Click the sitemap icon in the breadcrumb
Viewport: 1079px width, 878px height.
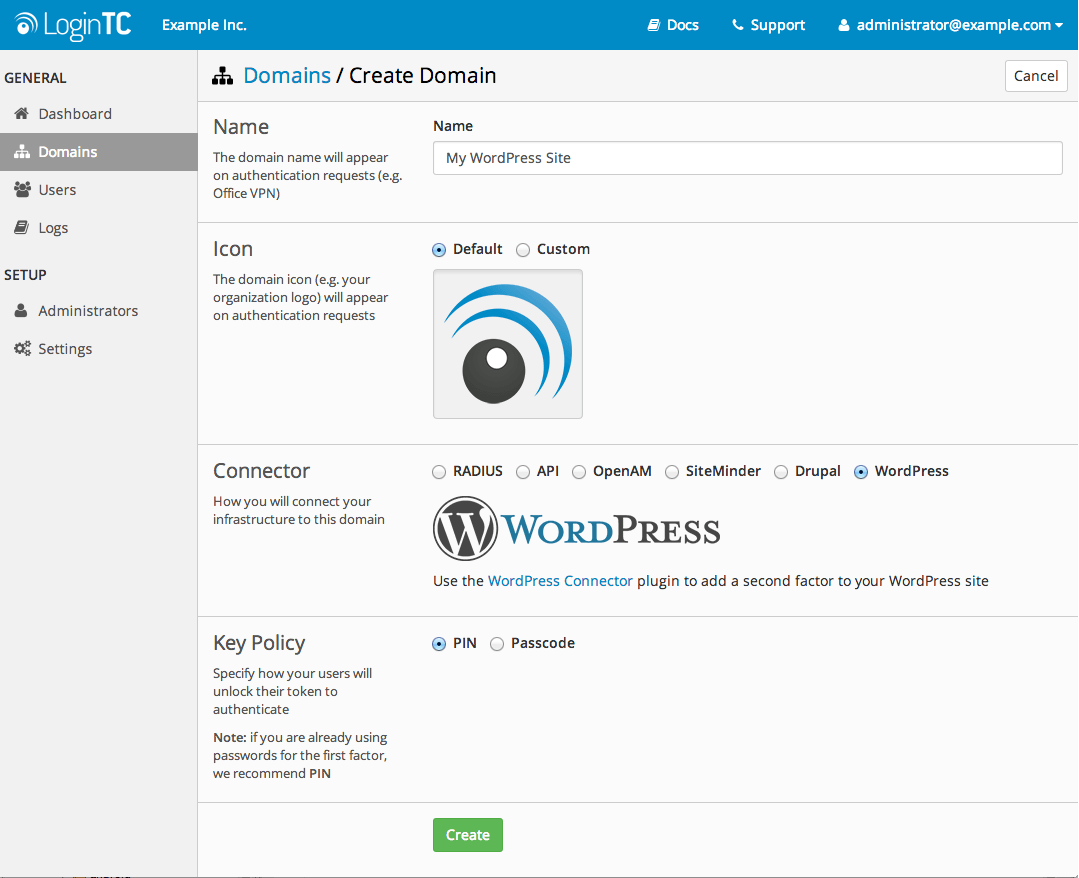pos(222,76)
